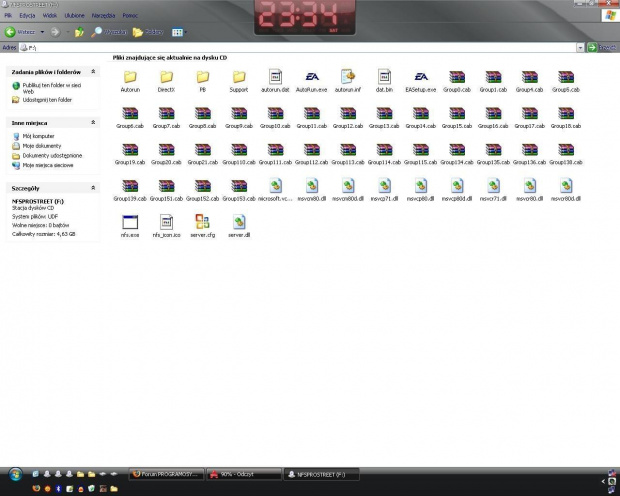The height and width of the screenshot is (496, 620).
Task: Open the address bar dropdown
Action: point(579,47)
